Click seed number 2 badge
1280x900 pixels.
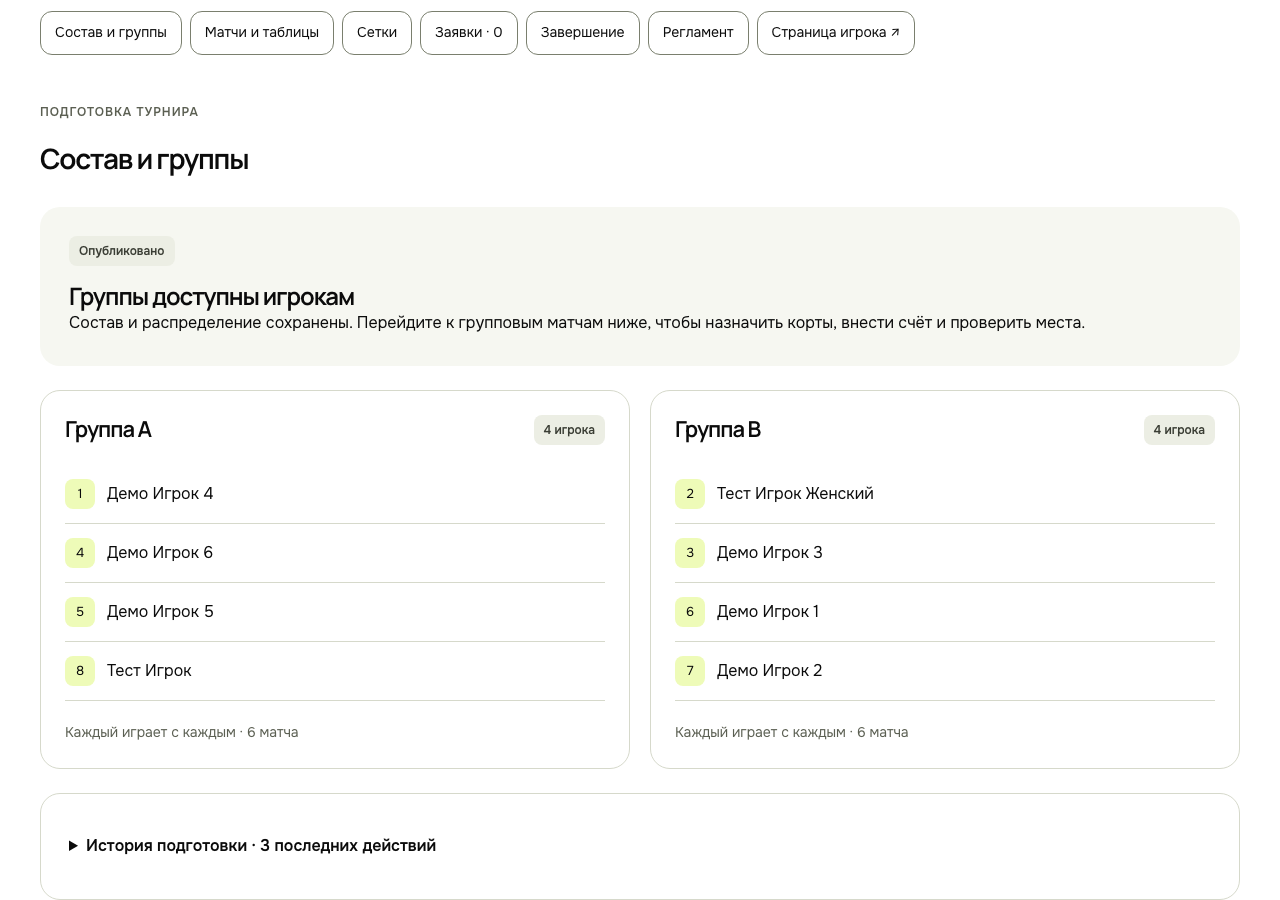(x=690, y=494)
